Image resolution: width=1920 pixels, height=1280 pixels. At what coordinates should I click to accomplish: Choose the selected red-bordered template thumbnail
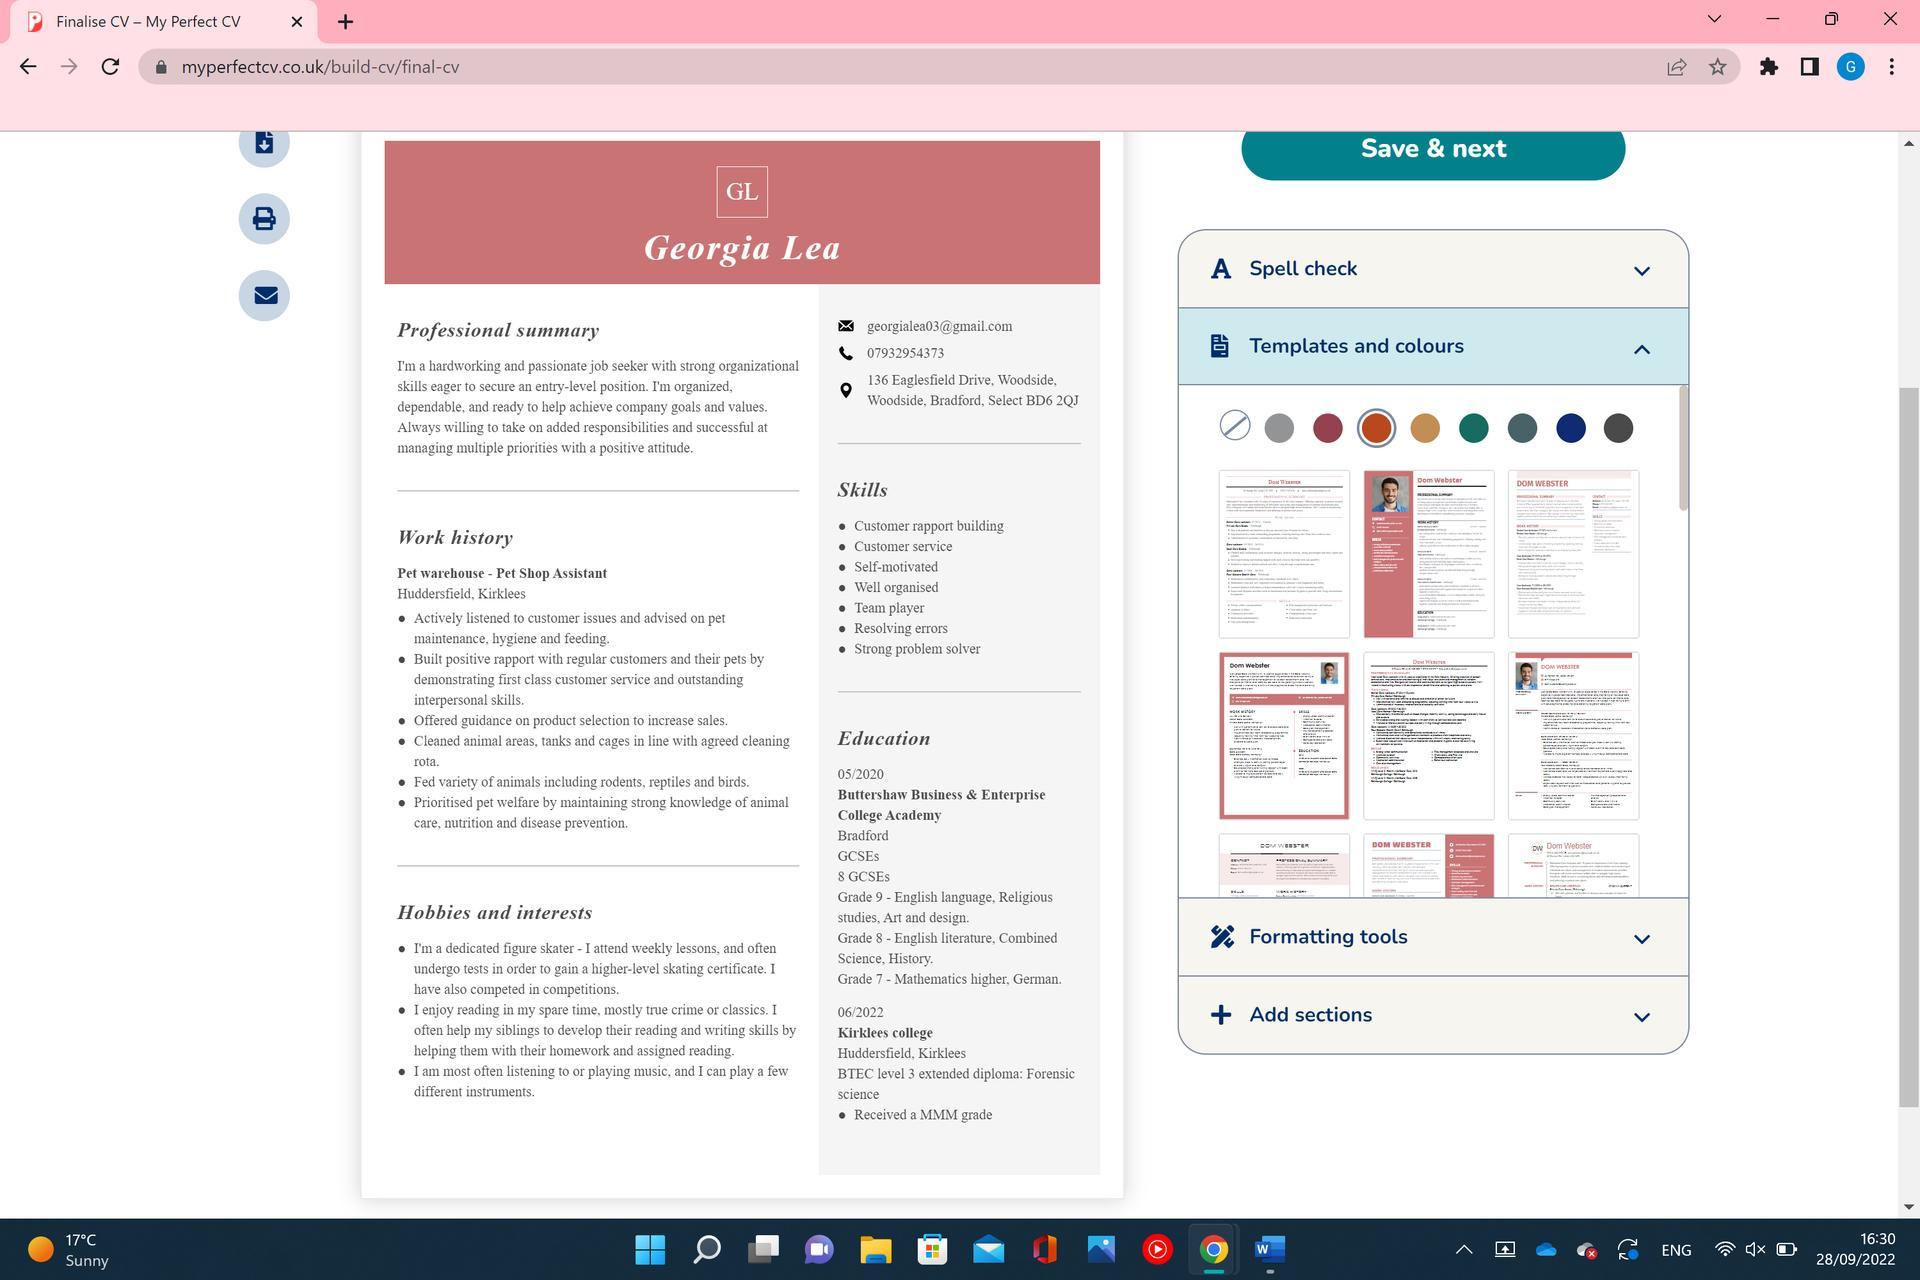[x=1284, y=736]
